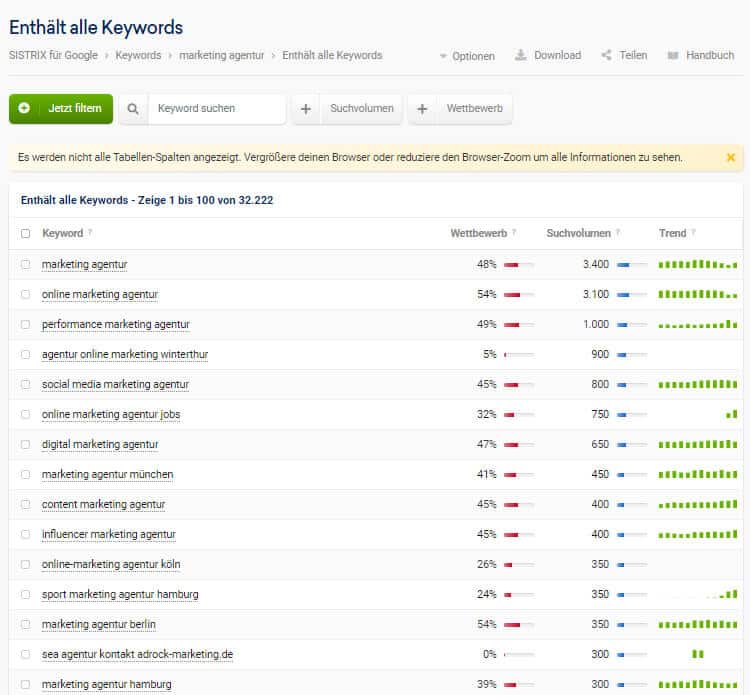Check the marketing agentur münchen row
Image resolution: width=750 pixels, height=695 pixels.
[25, 474]
